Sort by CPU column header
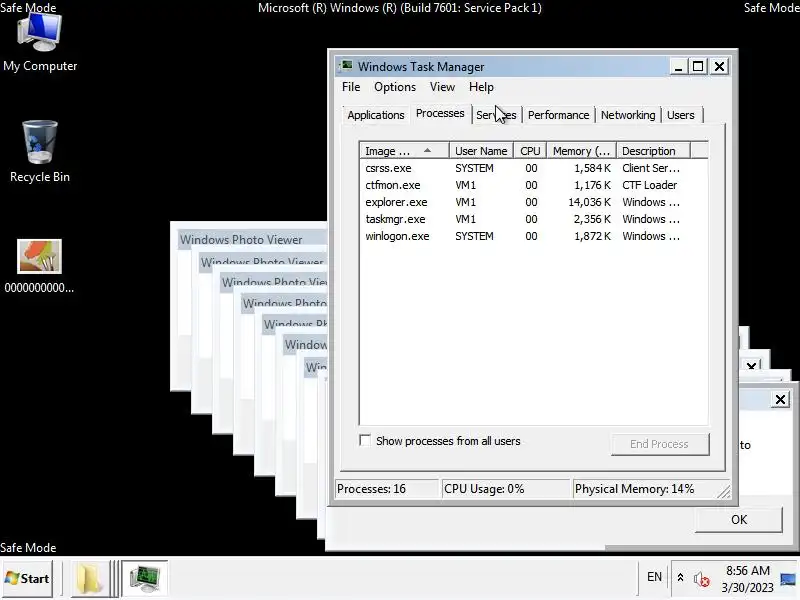This screenshot has width=800, height=600. pos(530,151)
